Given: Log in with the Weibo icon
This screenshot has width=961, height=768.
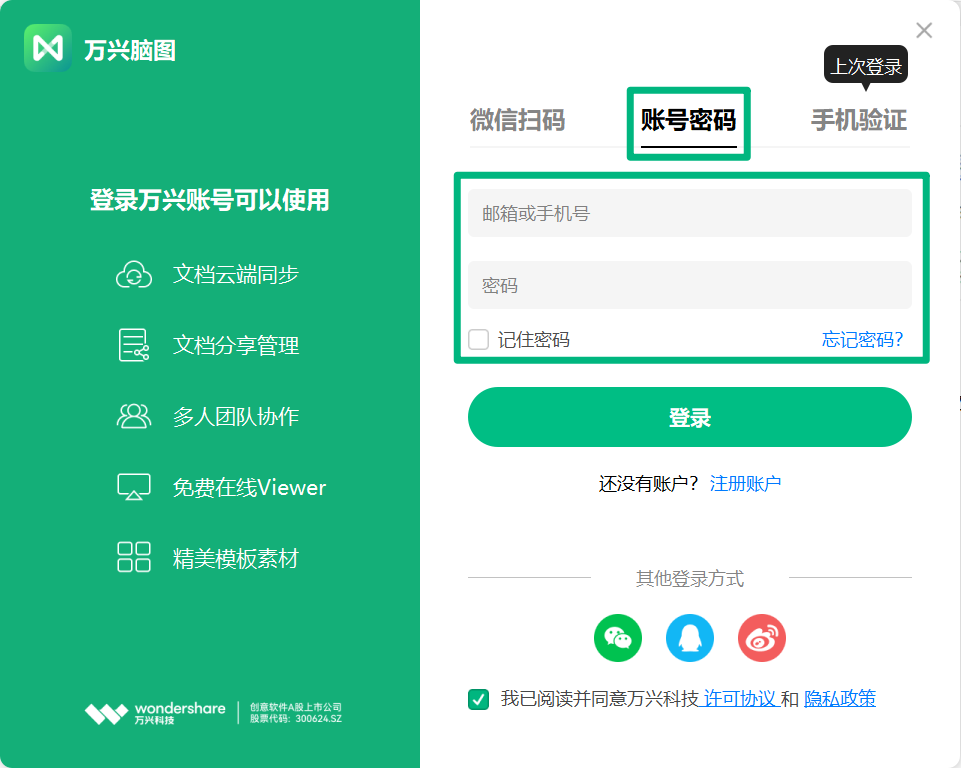Looking at the screenshot, I should click(762, 638).
